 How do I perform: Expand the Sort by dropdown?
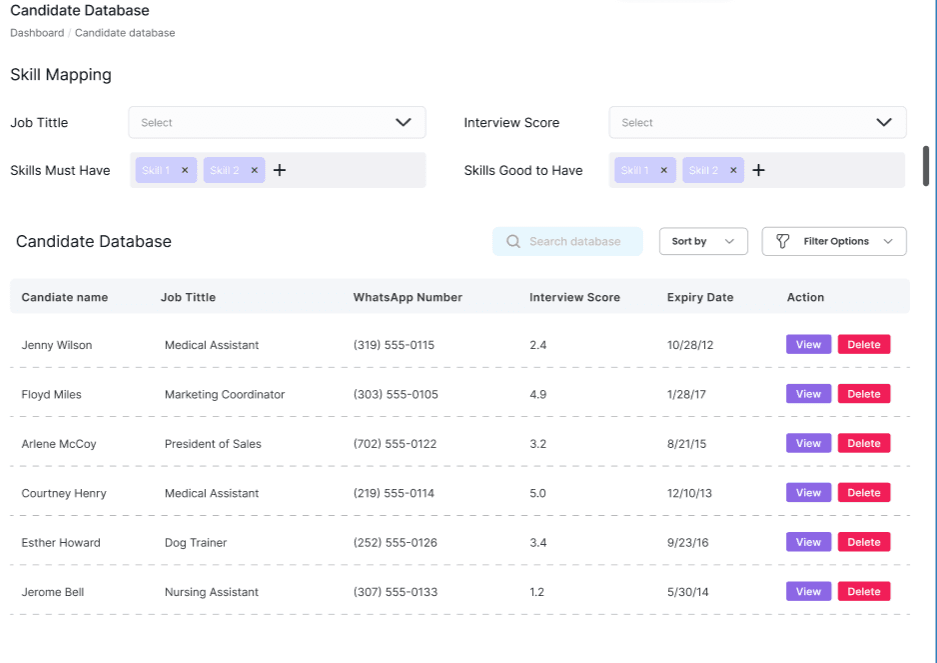(x=703, y=242)
